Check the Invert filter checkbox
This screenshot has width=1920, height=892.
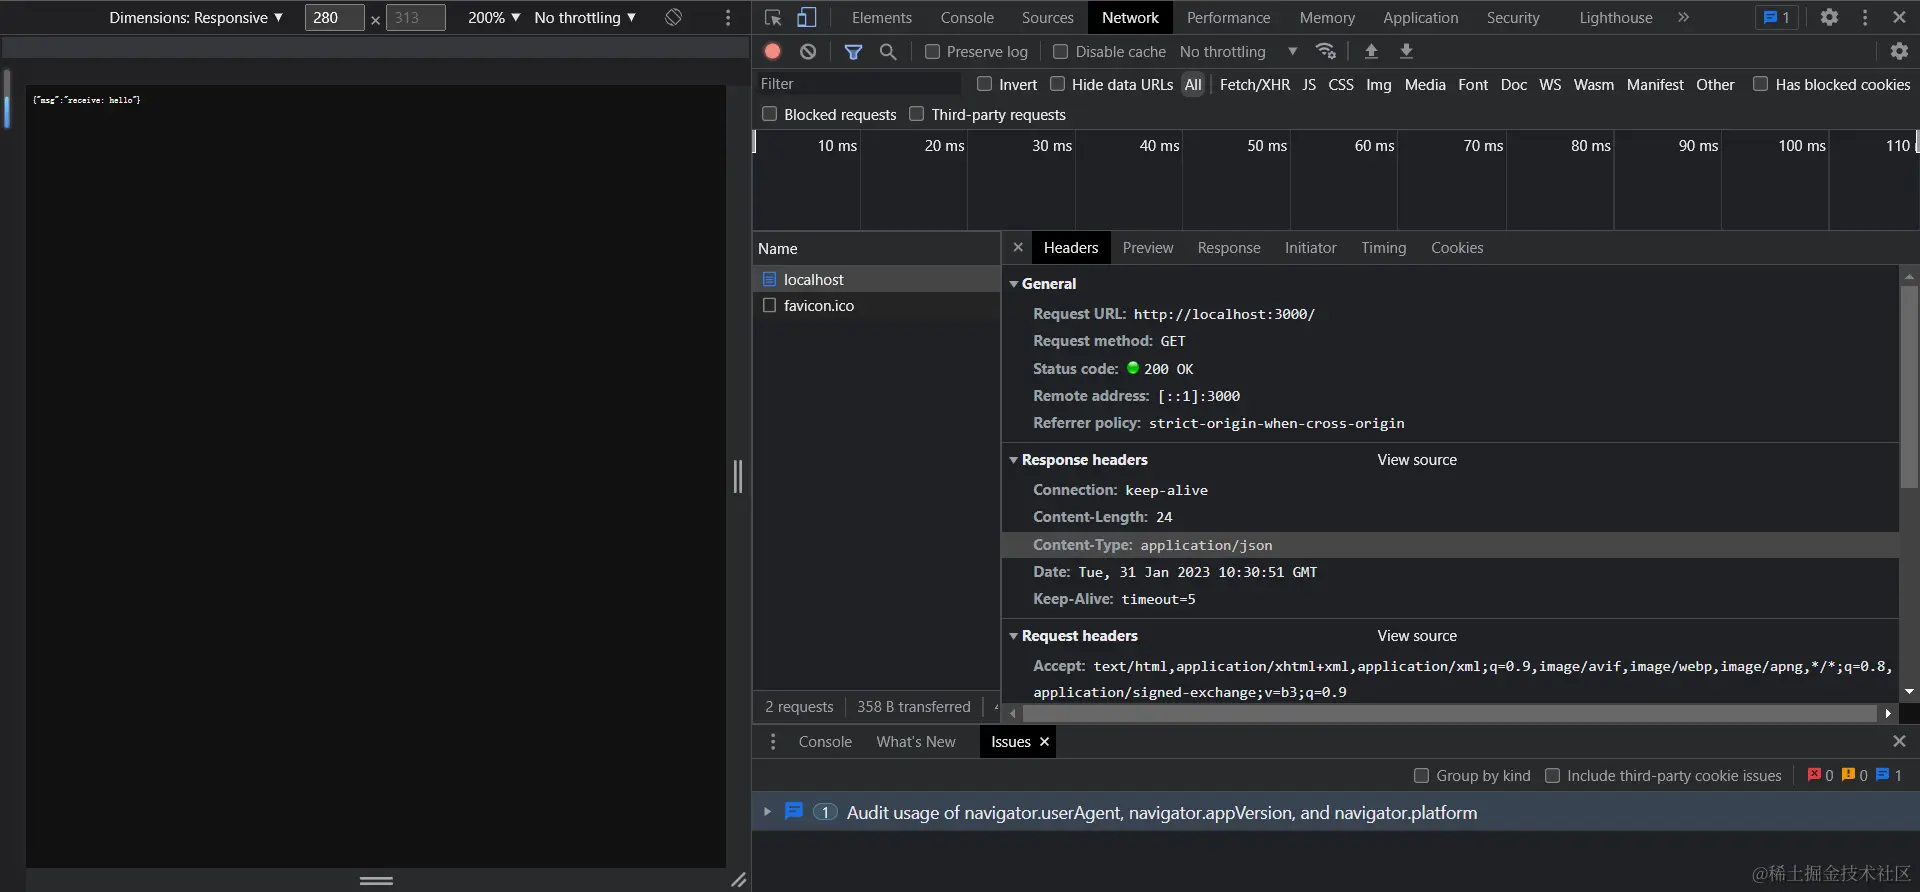click(x=984, y=84)
